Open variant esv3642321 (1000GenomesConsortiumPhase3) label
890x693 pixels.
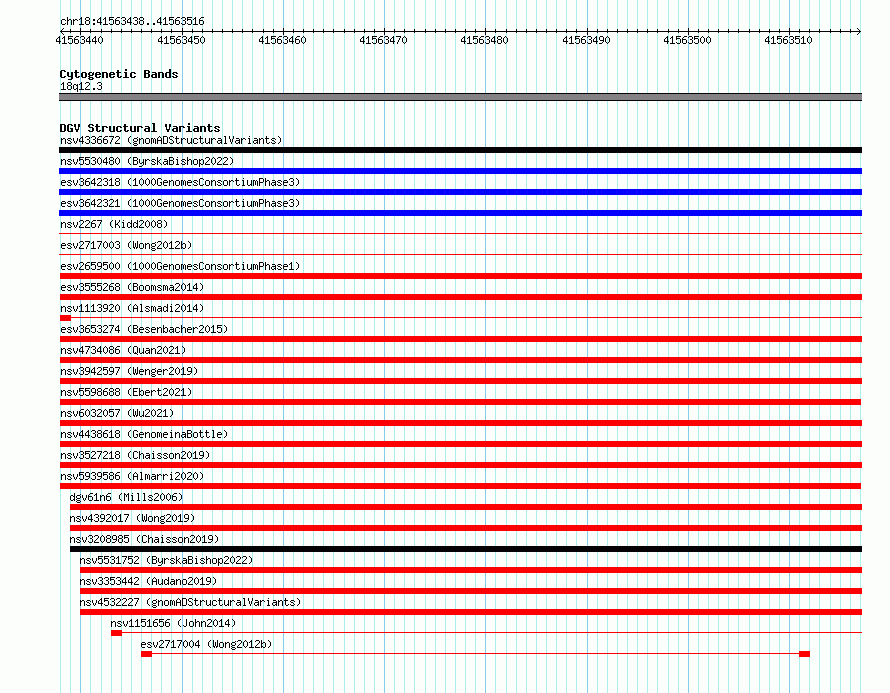(180, 203)
